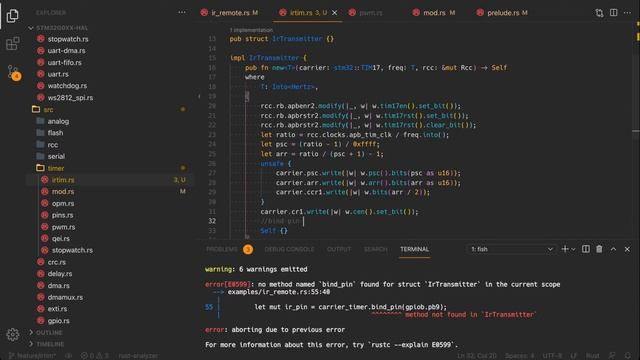Open the Search panel tab
This screenshot has height=360, width=640.
[375, 249]
